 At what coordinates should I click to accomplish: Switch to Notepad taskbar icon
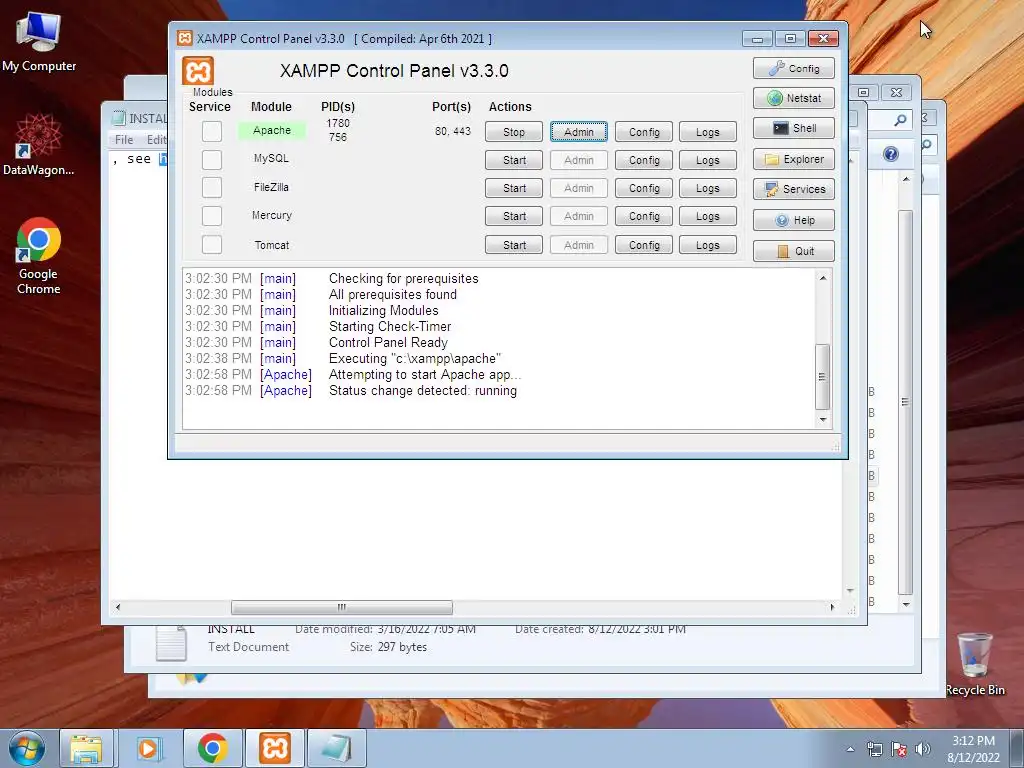click(x=336, y=748)
